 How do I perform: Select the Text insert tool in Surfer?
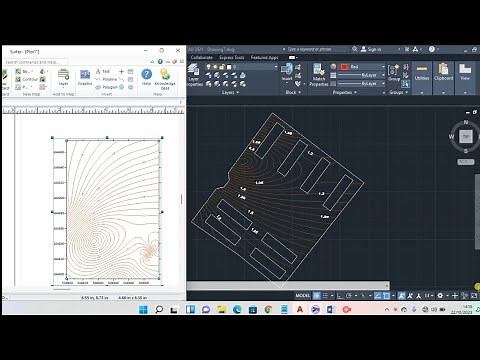(103, 71)
